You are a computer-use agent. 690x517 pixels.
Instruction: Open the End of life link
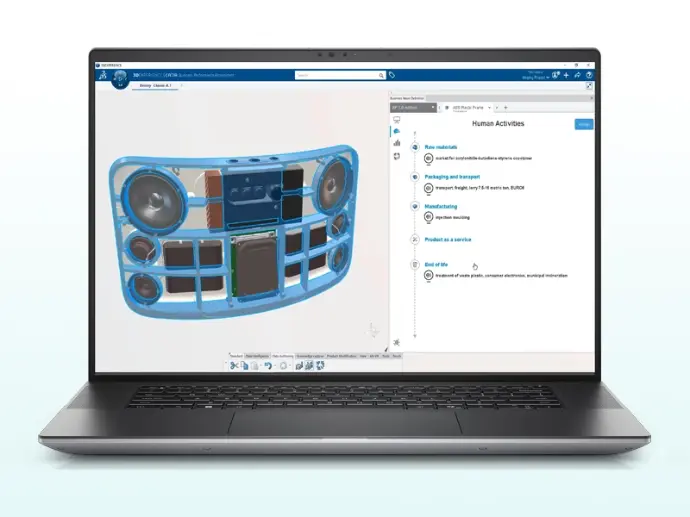[436, 264]
